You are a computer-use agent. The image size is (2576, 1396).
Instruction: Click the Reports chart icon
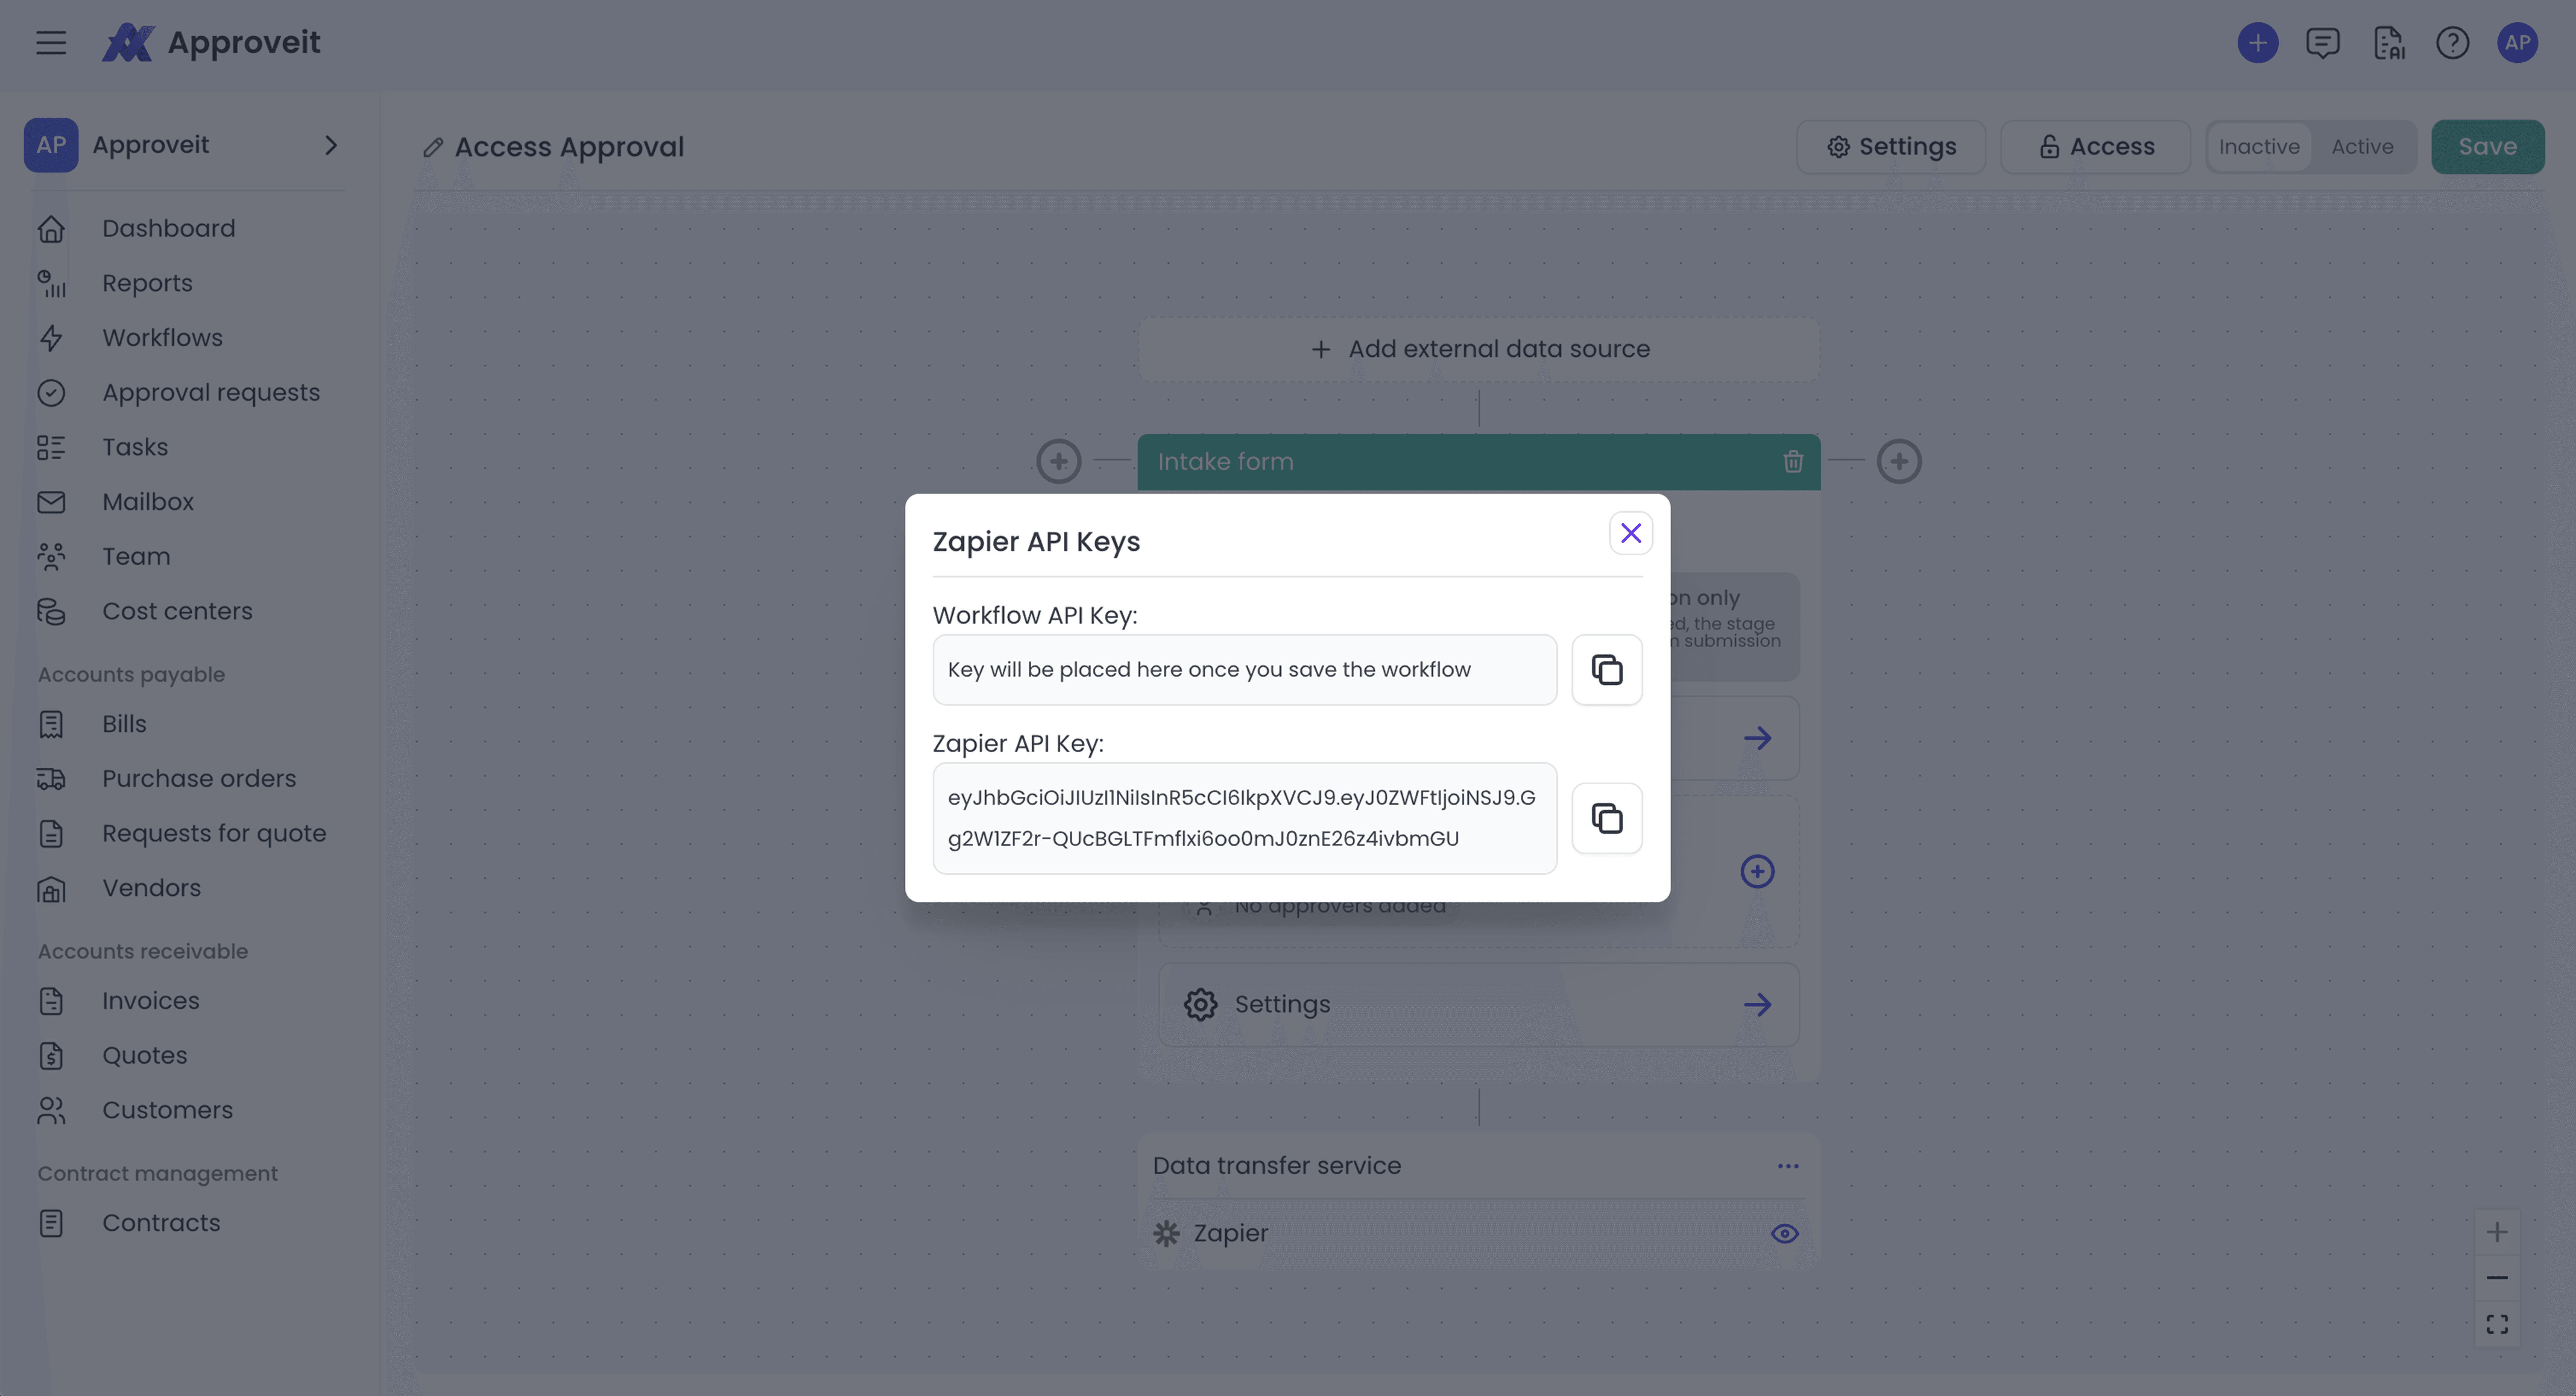51,284
